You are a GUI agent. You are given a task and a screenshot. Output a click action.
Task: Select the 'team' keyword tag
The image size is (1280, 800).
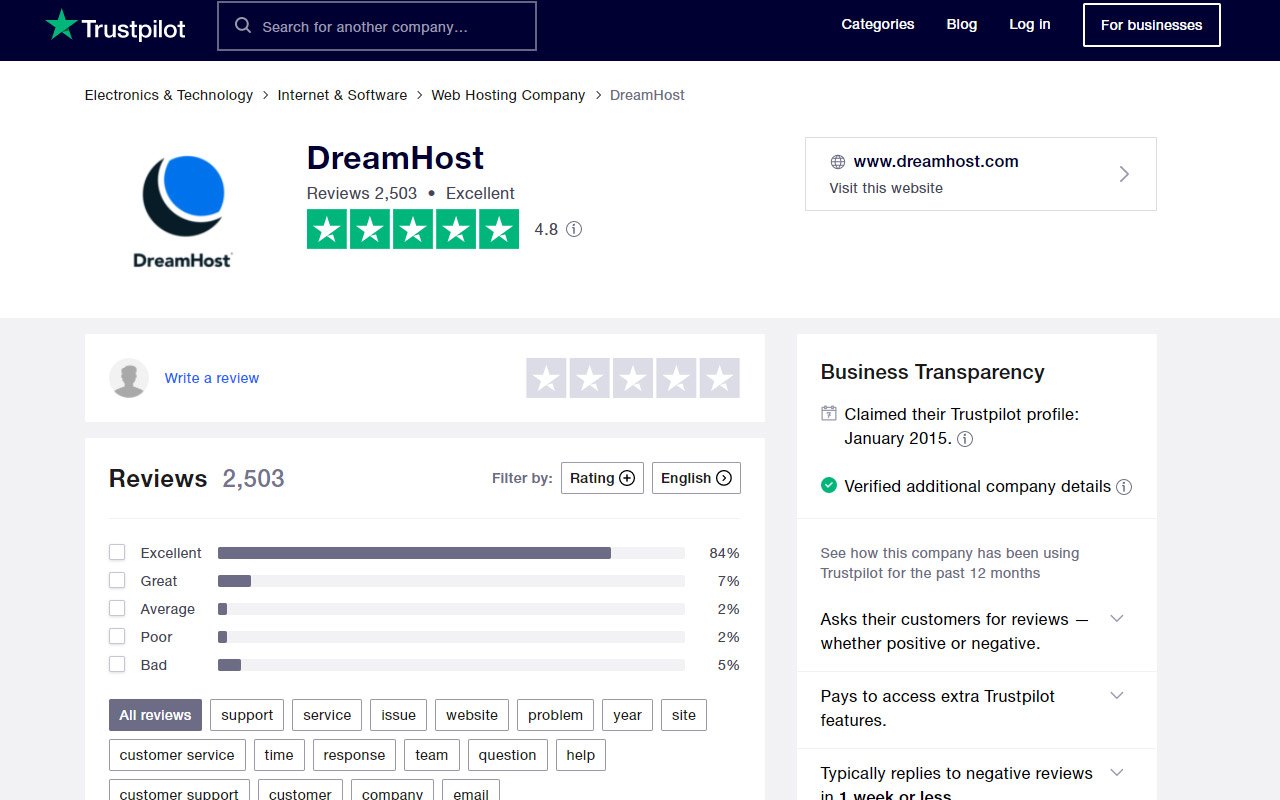pyautogui.click(x=432, y=755)
